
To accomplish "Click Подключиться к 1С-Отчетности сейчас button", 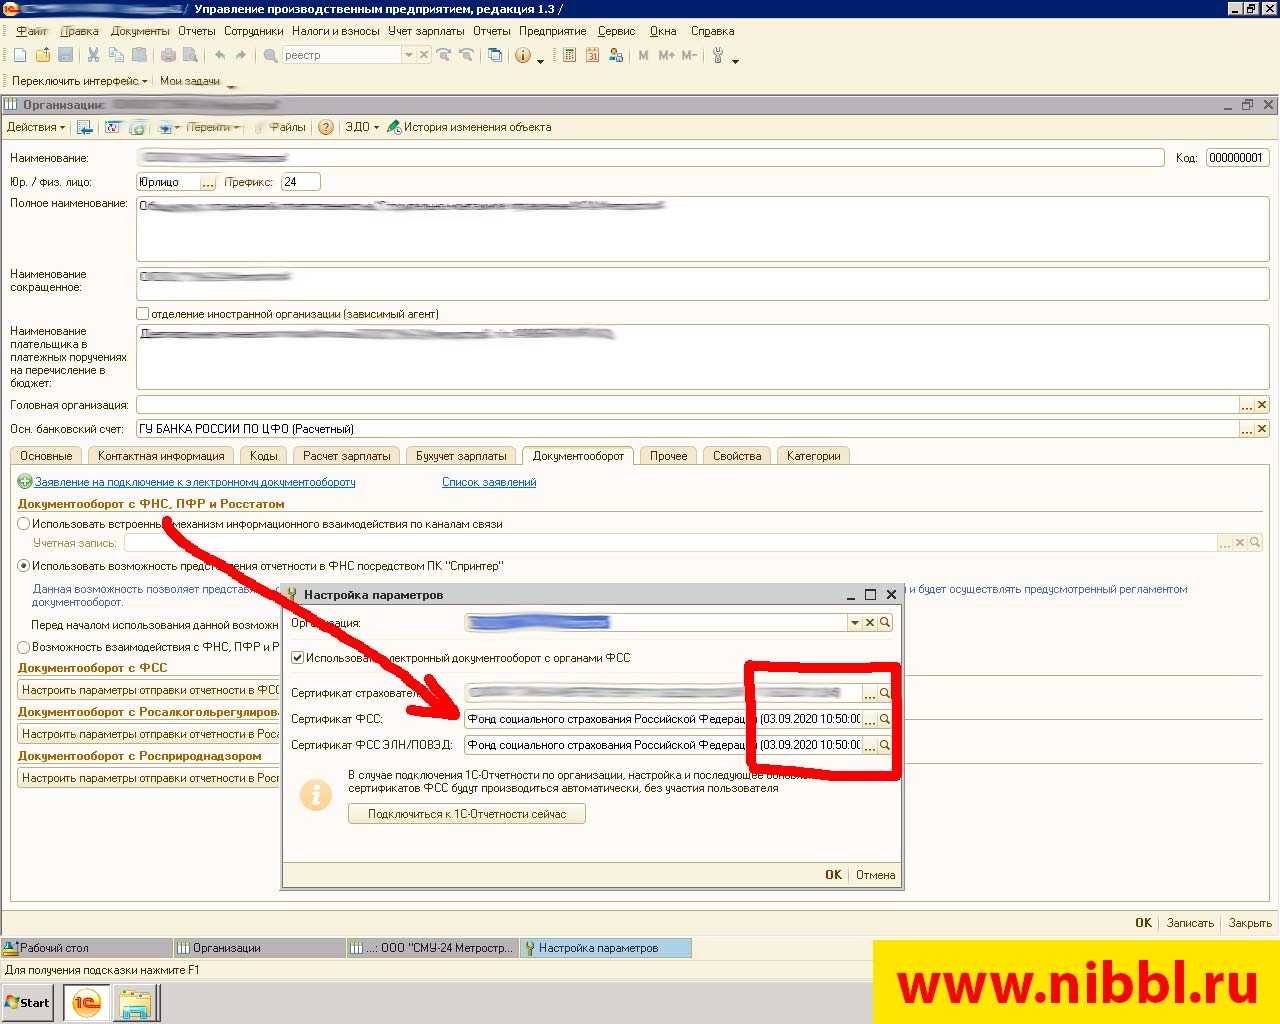I will point(466,814).
